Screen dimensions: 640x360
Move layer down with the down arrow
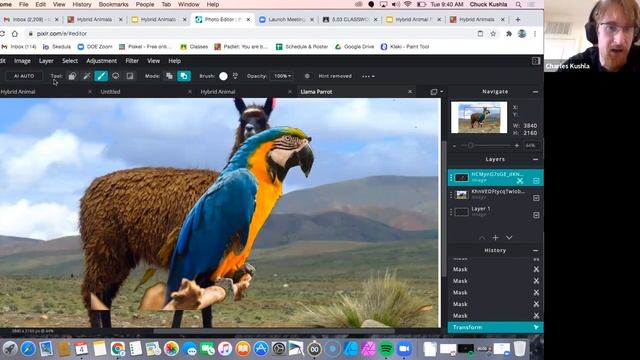click(509, 238)
